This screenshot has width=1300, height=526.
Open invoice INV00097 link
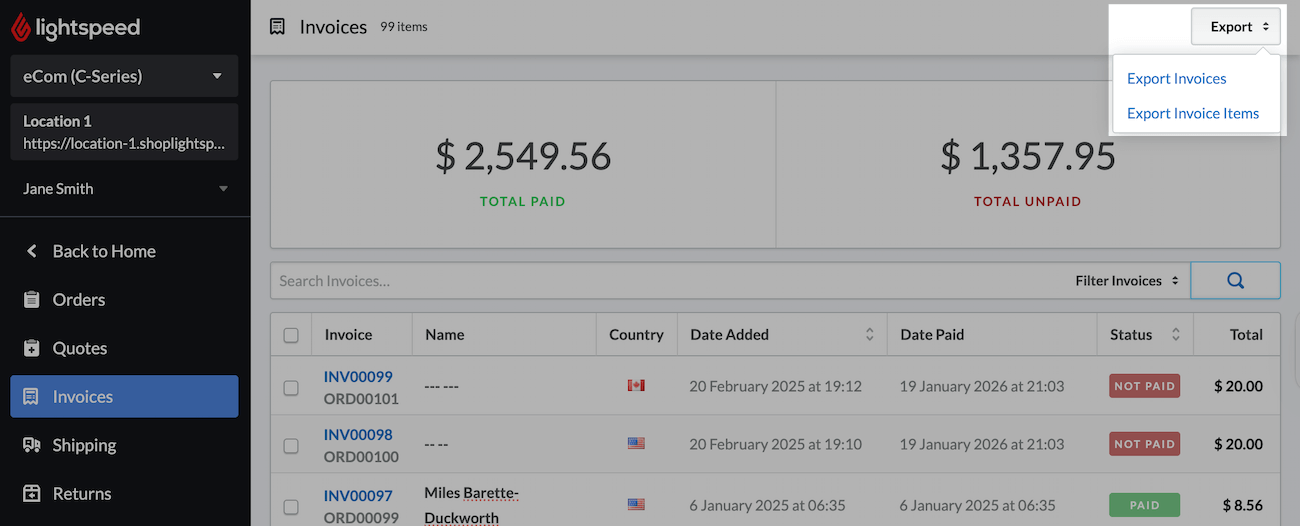pyautogui.click(x=358, y=496)
